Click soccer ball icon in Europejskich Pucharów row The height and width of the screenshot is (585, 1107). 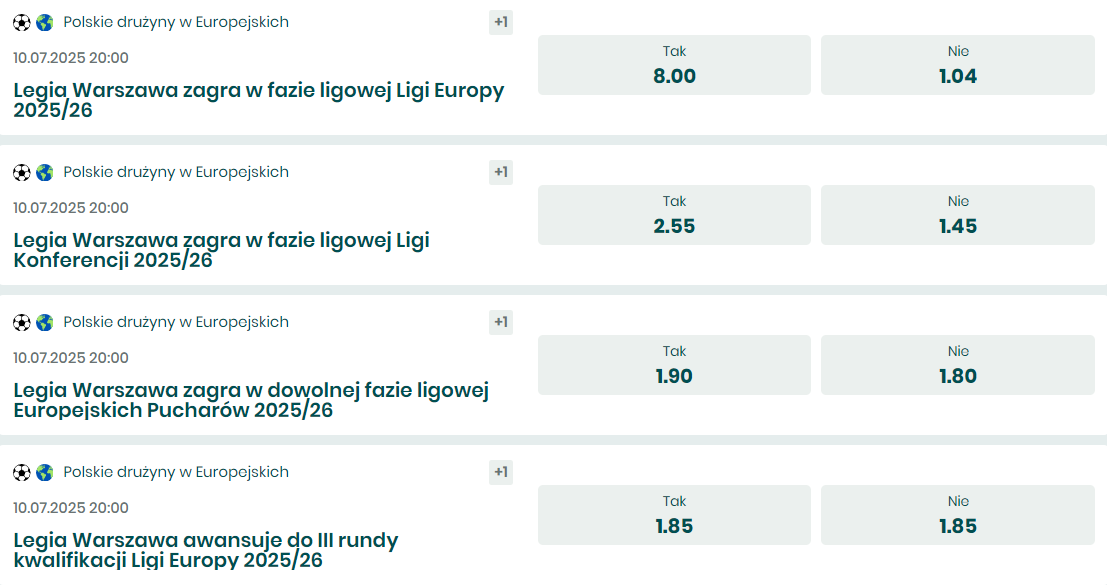click(22, 322)
